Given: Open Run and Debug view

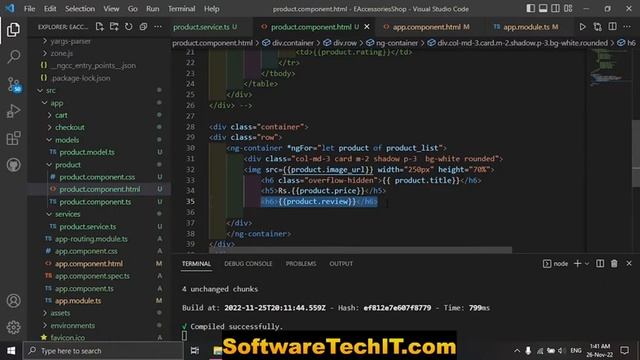Looking at the screenshot, I should pos(13,111).
